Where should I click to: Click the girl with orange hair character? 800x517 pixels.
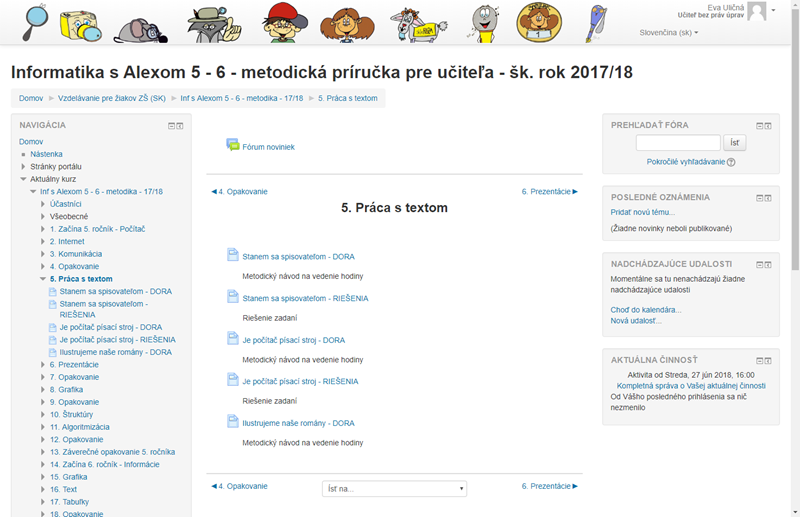click(x=347, y=24)
